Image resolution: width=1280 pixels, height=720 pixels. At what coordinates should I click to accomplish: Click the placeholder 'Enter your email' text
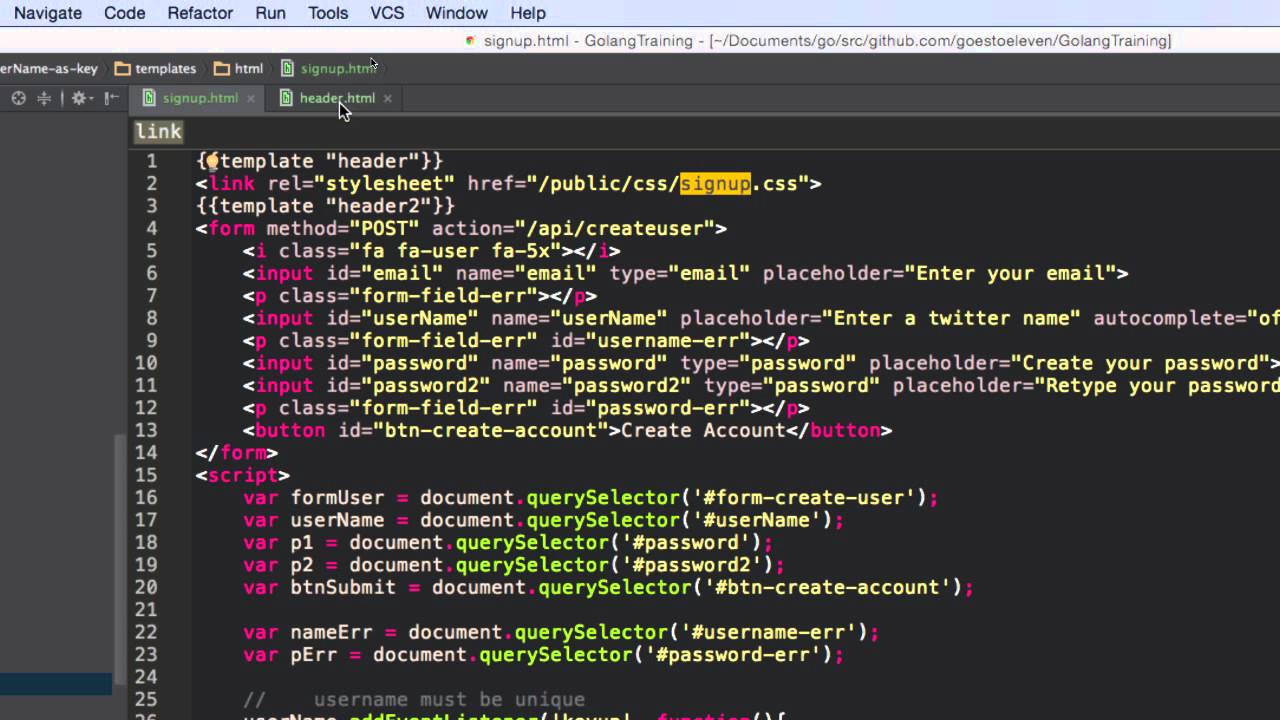1010,274
